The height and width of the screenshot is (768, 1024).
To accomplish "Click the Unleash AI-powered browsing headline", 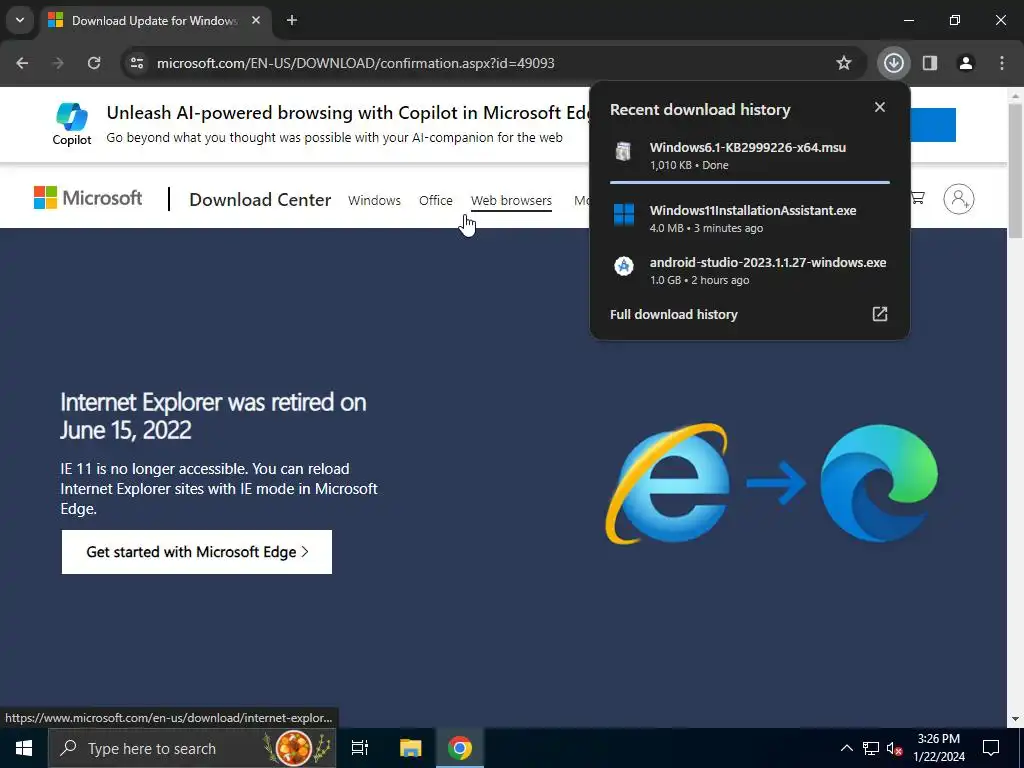I will coord(348,113).
